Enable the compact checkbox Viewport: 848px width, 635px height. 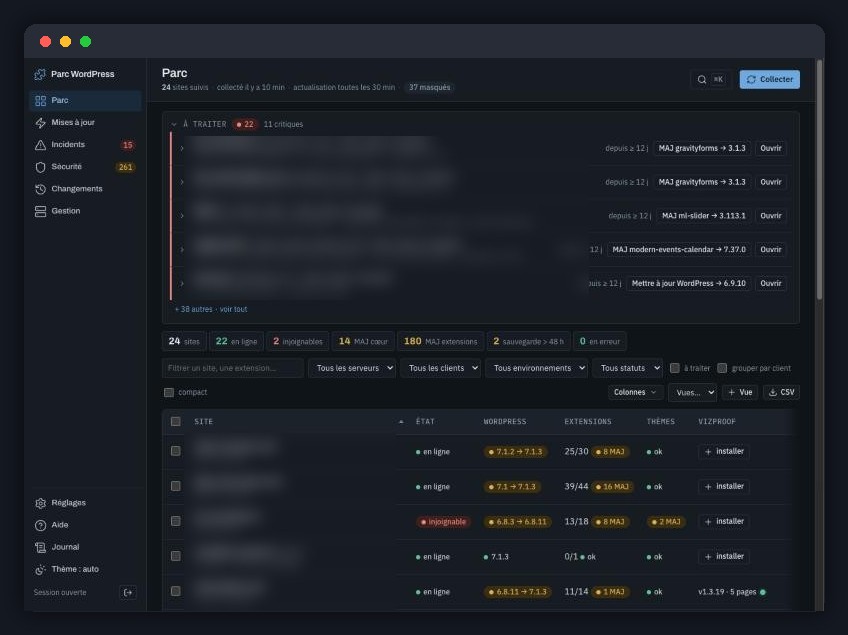click(169, 392)
